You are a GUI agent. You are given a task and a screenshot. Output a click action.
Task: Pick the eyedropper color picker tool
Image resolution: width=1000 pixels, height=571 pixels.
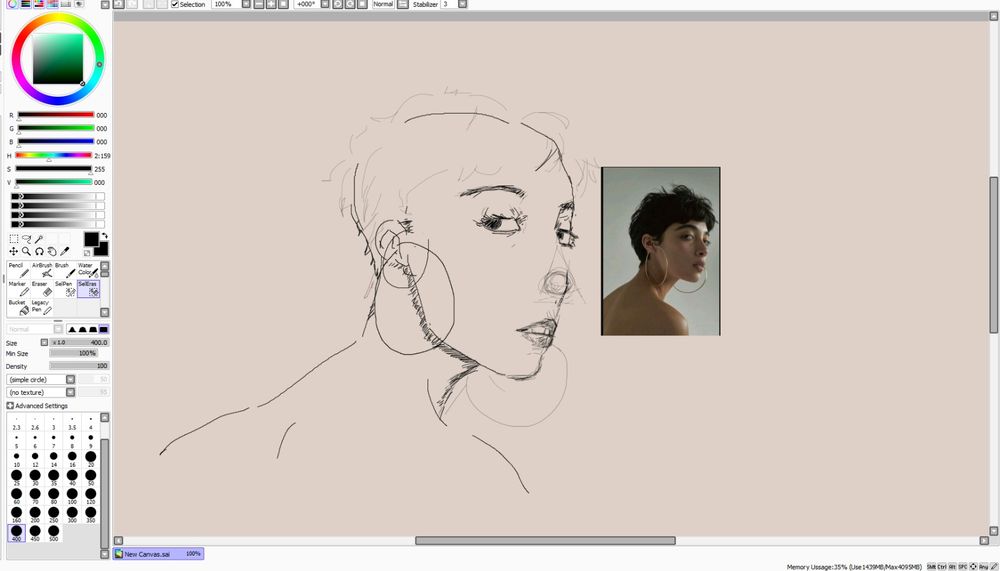(65, 251)
